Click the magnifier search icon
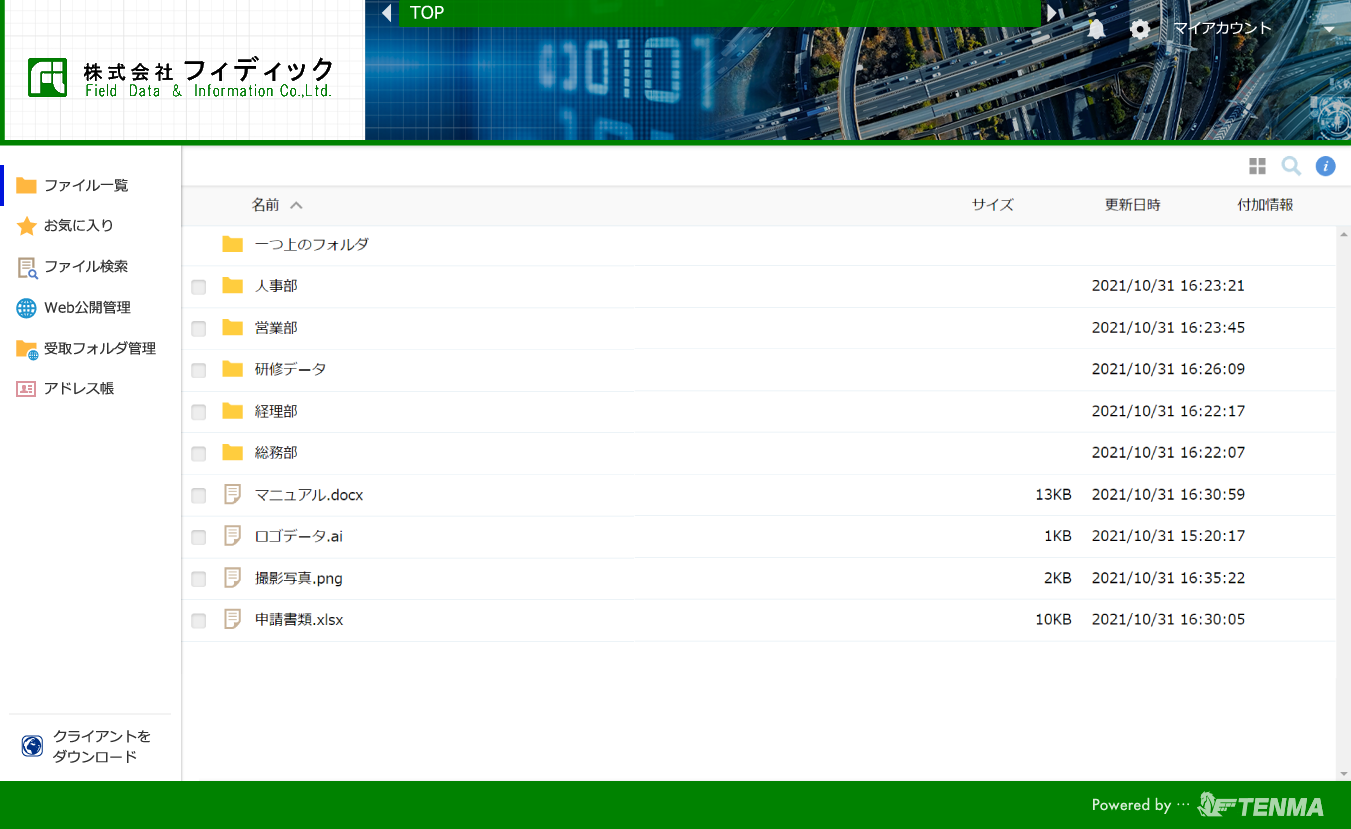 coord(1291,166)
